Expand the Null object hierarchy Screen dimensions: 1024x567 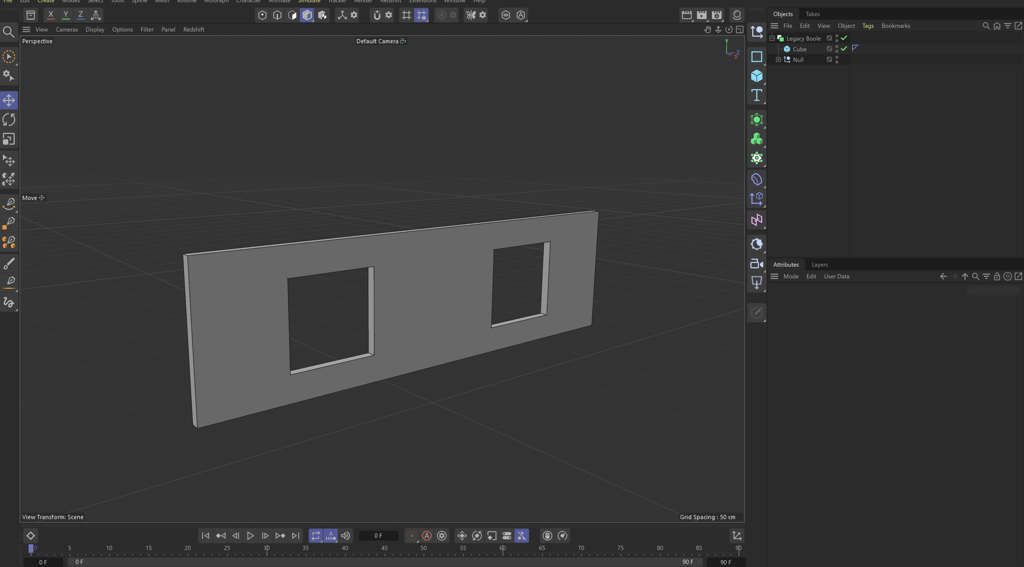(778, 60)
